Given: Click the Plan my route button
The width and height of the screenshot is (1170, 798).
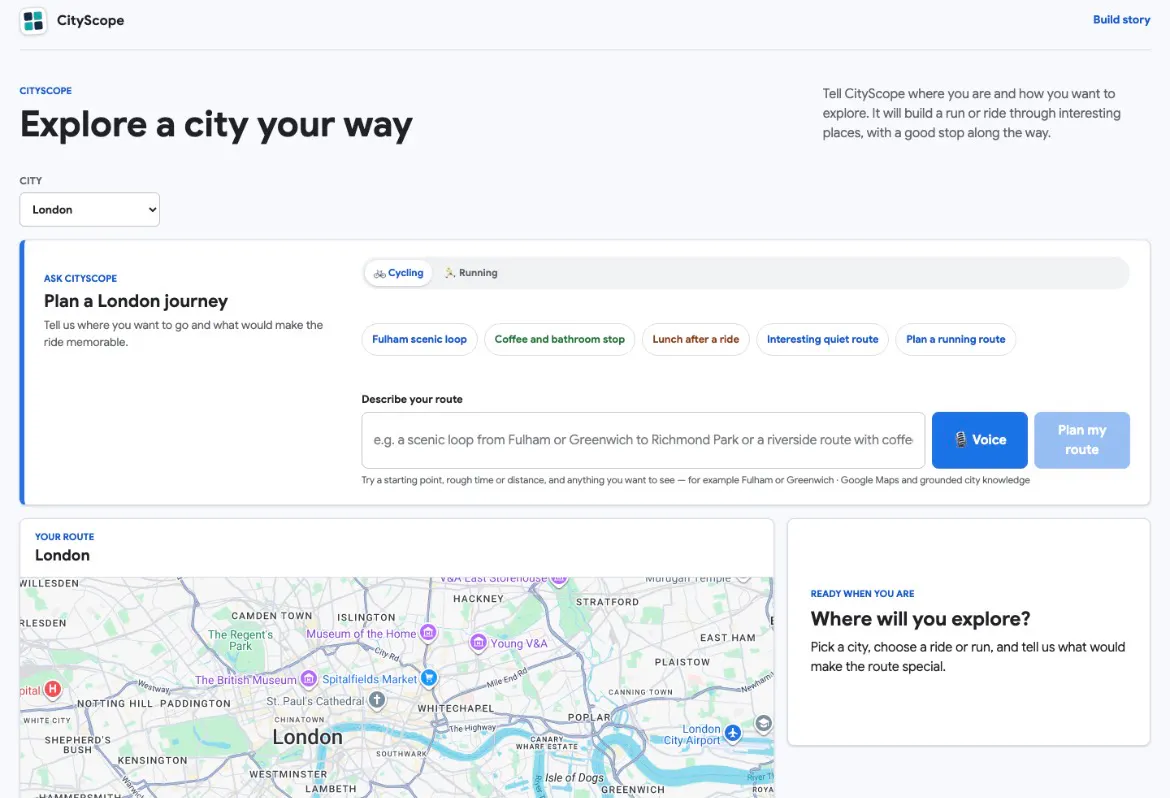Looking at the screenshot, I should coord(1082,440).
